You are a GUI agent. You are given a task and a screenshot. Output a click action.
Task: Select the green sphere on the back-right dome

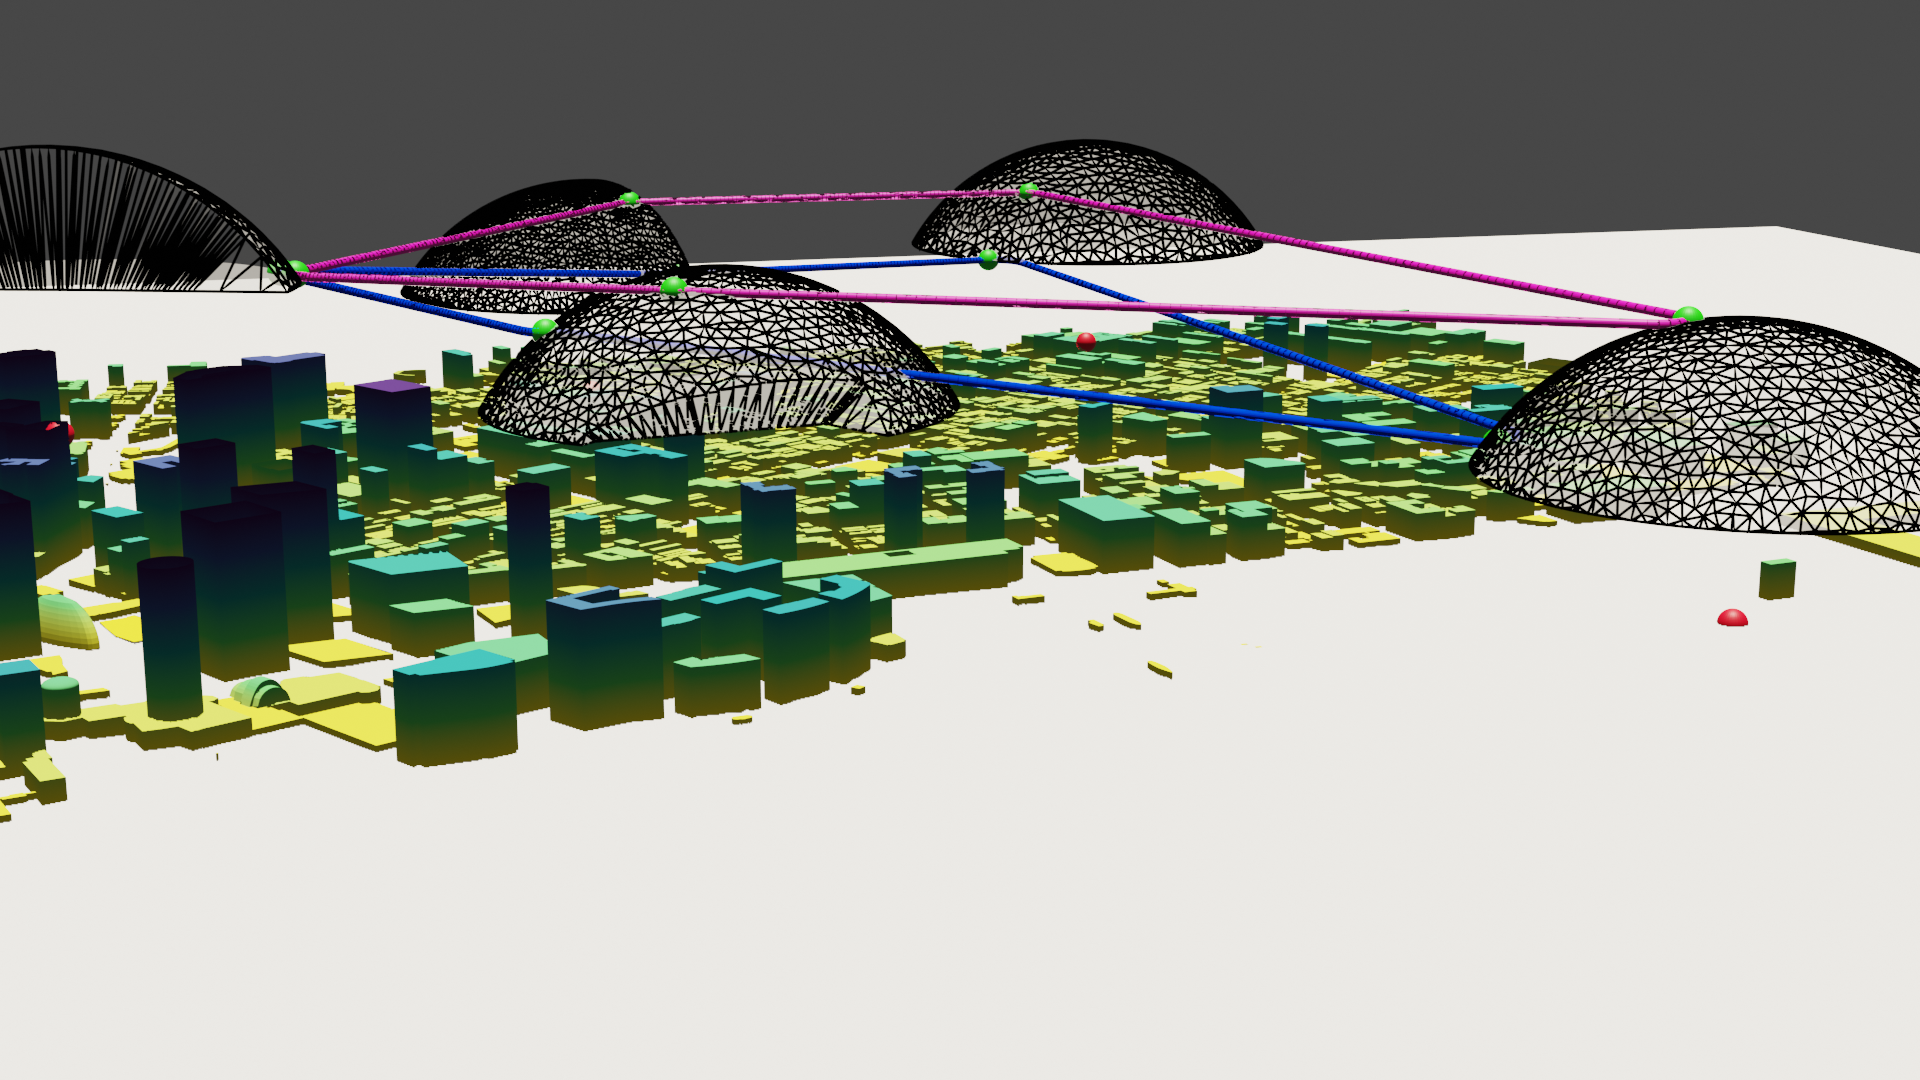pyautogui.click(x=1027, y=189)
